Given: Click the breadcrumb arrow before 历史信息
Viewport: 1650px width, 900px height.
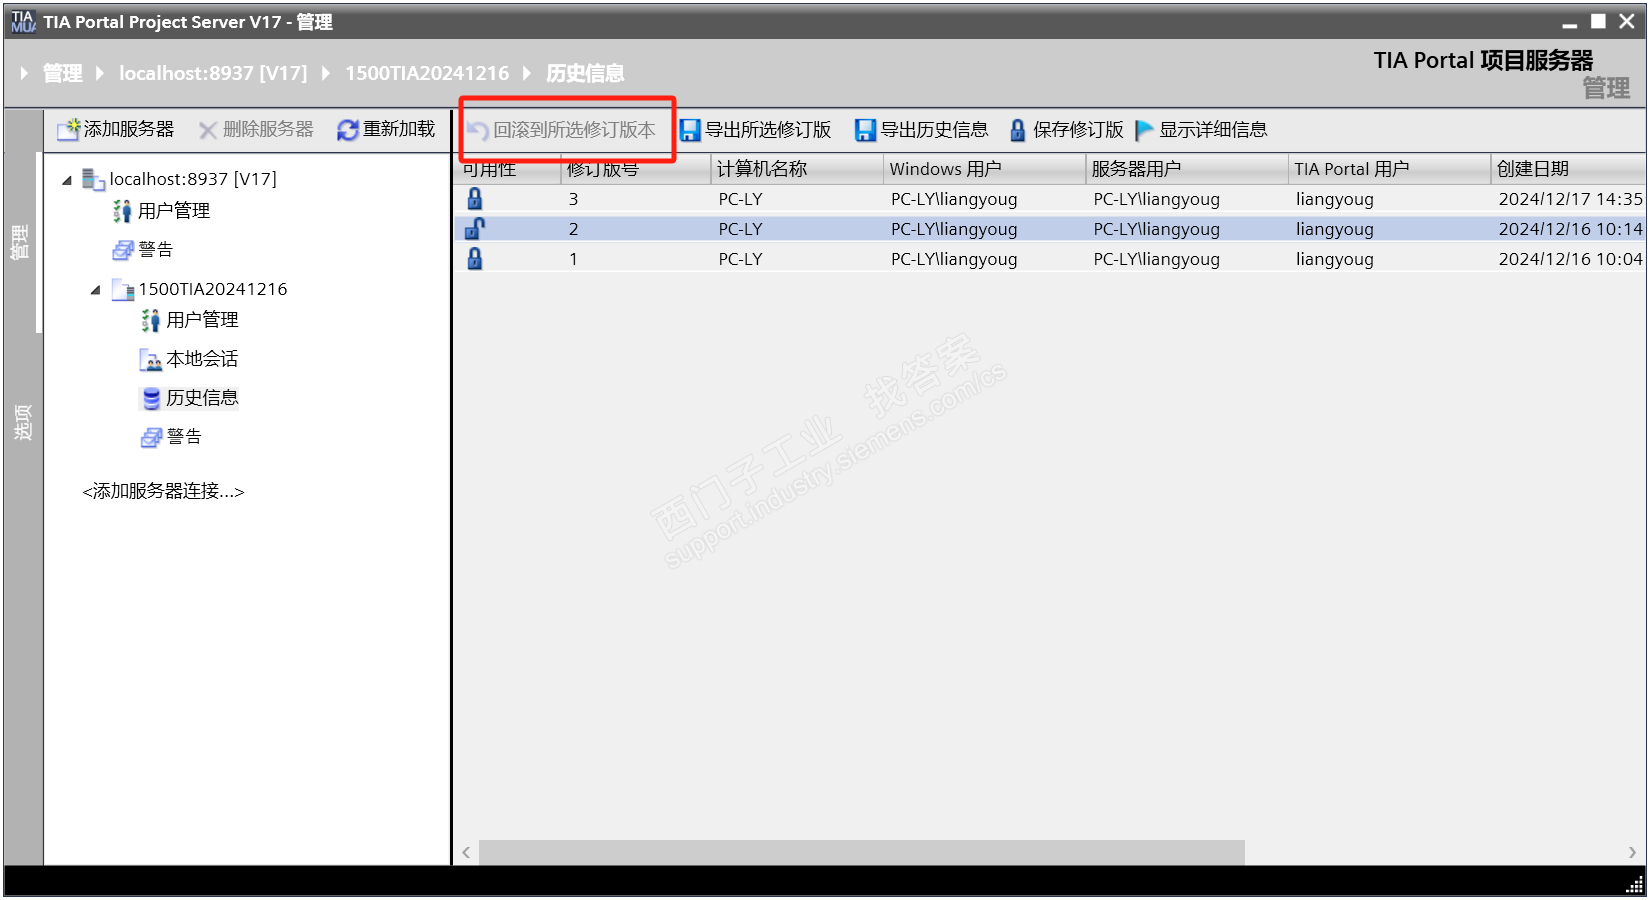Looking at the screenshot, I should [527, 73].
